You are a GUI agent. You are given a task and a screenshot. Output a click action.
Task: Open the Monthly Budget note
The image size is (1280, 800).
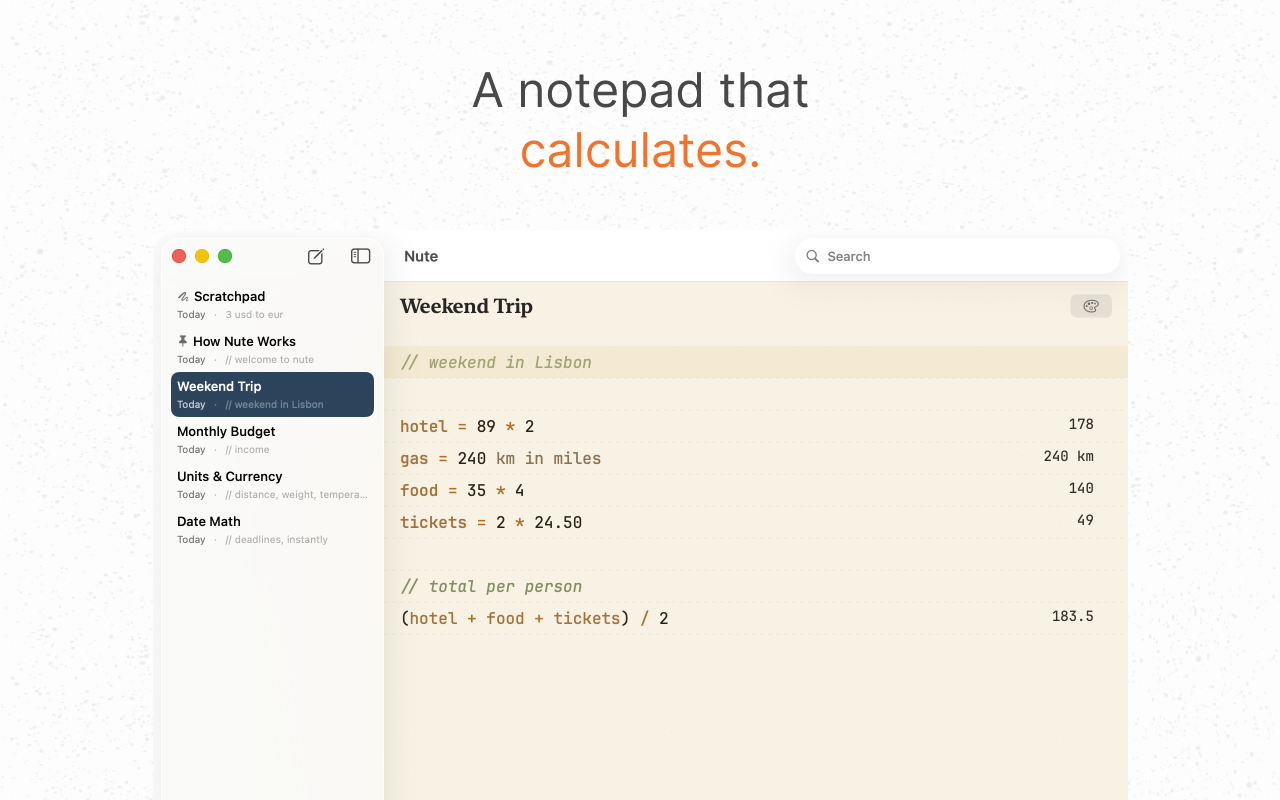click(272, 440)
